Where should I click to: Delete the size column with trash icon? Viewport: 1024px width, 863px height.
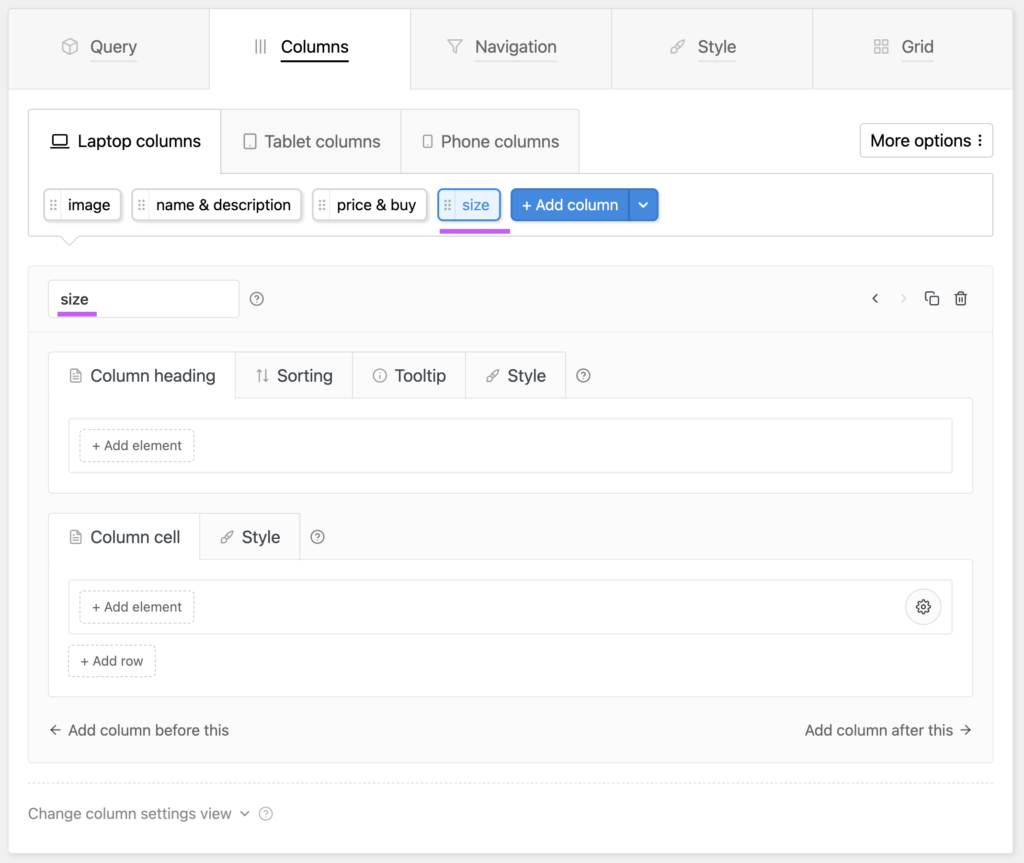(x=960, y=299)
